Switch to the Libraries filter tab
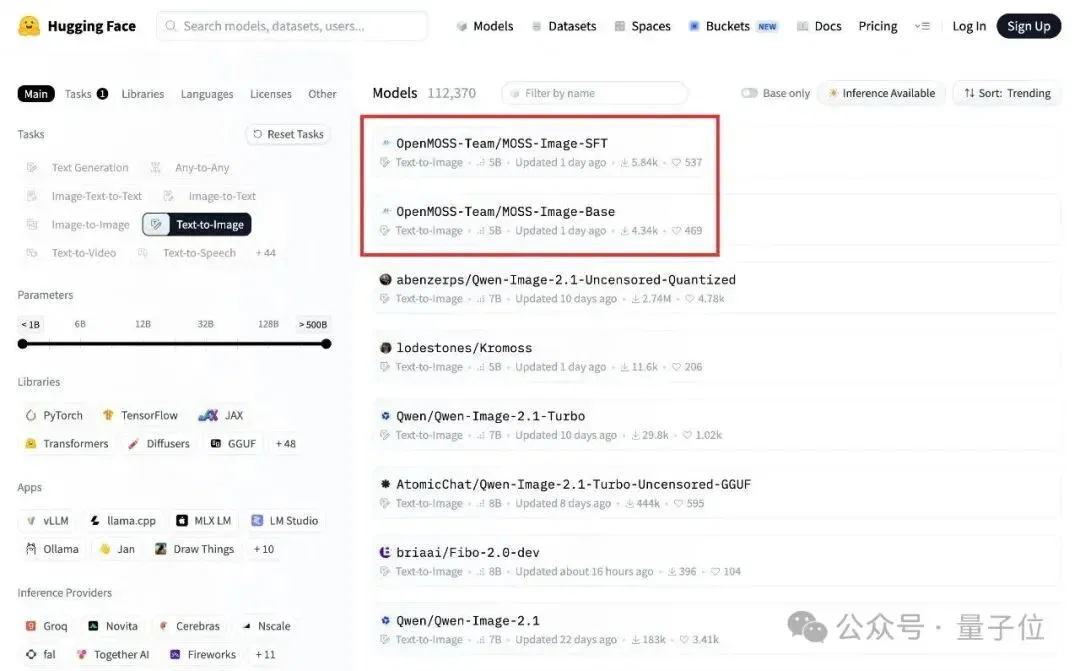Viewport: 1080px width, 671px height. 143,94
